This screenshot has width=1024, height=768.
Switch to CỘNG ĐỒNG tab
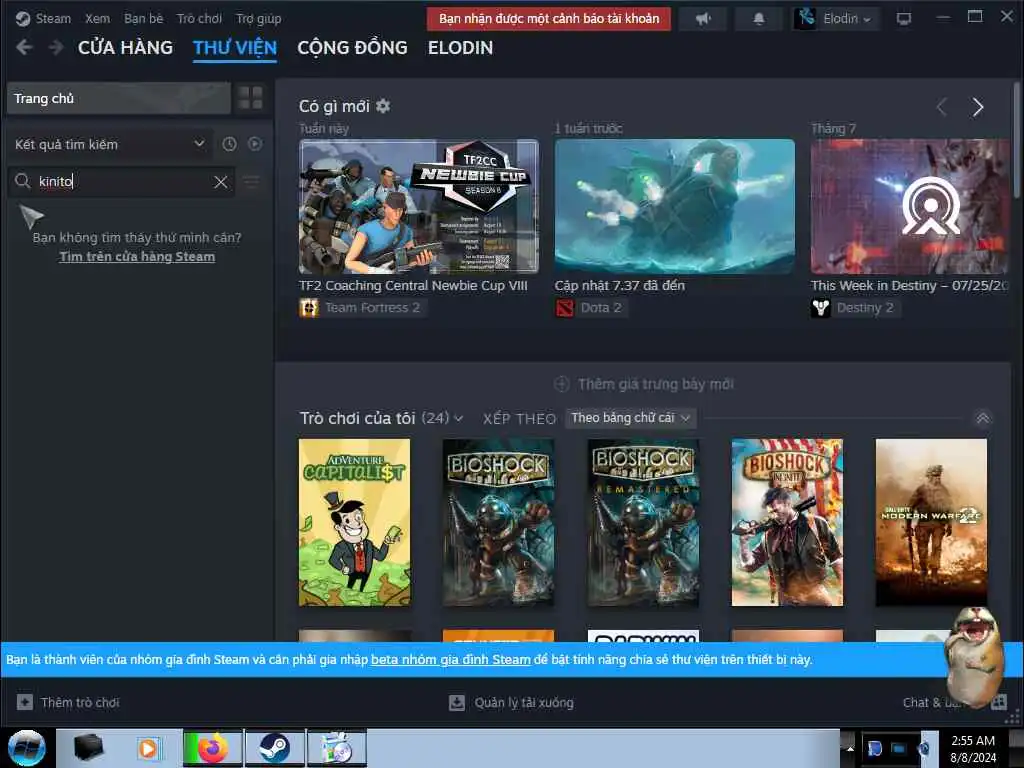(x=353, y=48)
